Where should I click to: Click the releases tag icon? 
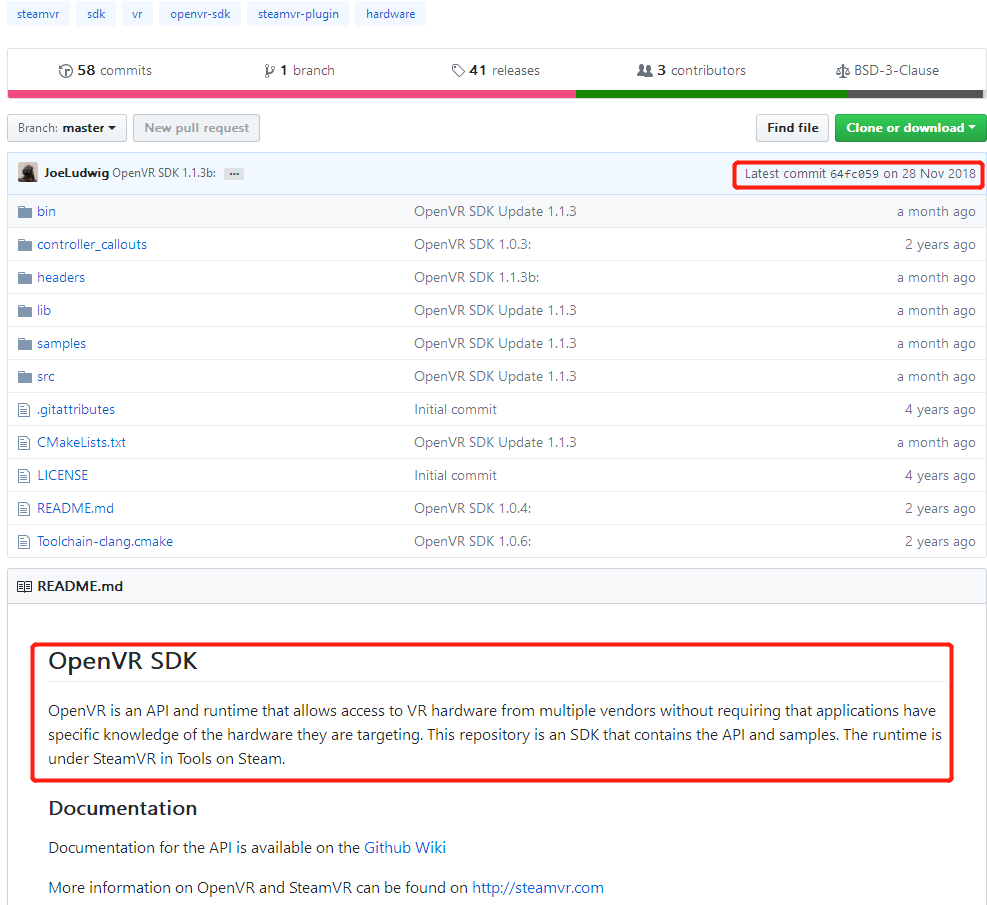[458, 70]
